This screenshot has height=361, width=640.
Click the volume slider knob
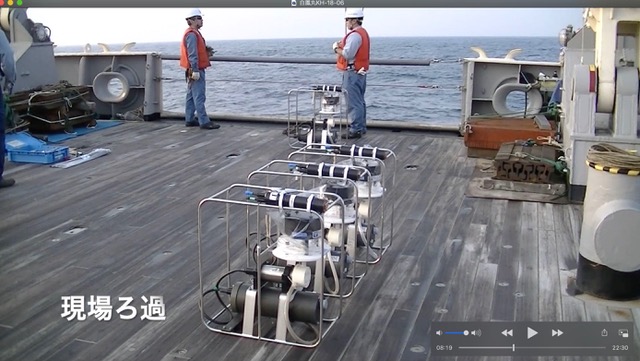coord(466,333)
